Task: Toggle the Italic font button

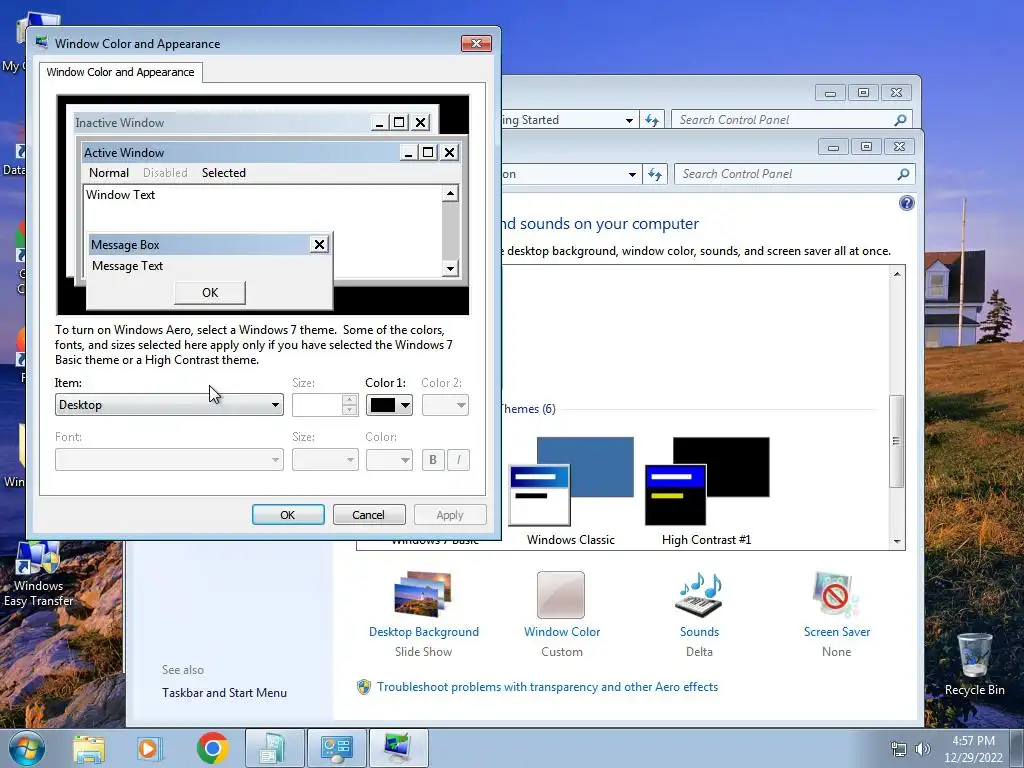Action: pos(458,460)
